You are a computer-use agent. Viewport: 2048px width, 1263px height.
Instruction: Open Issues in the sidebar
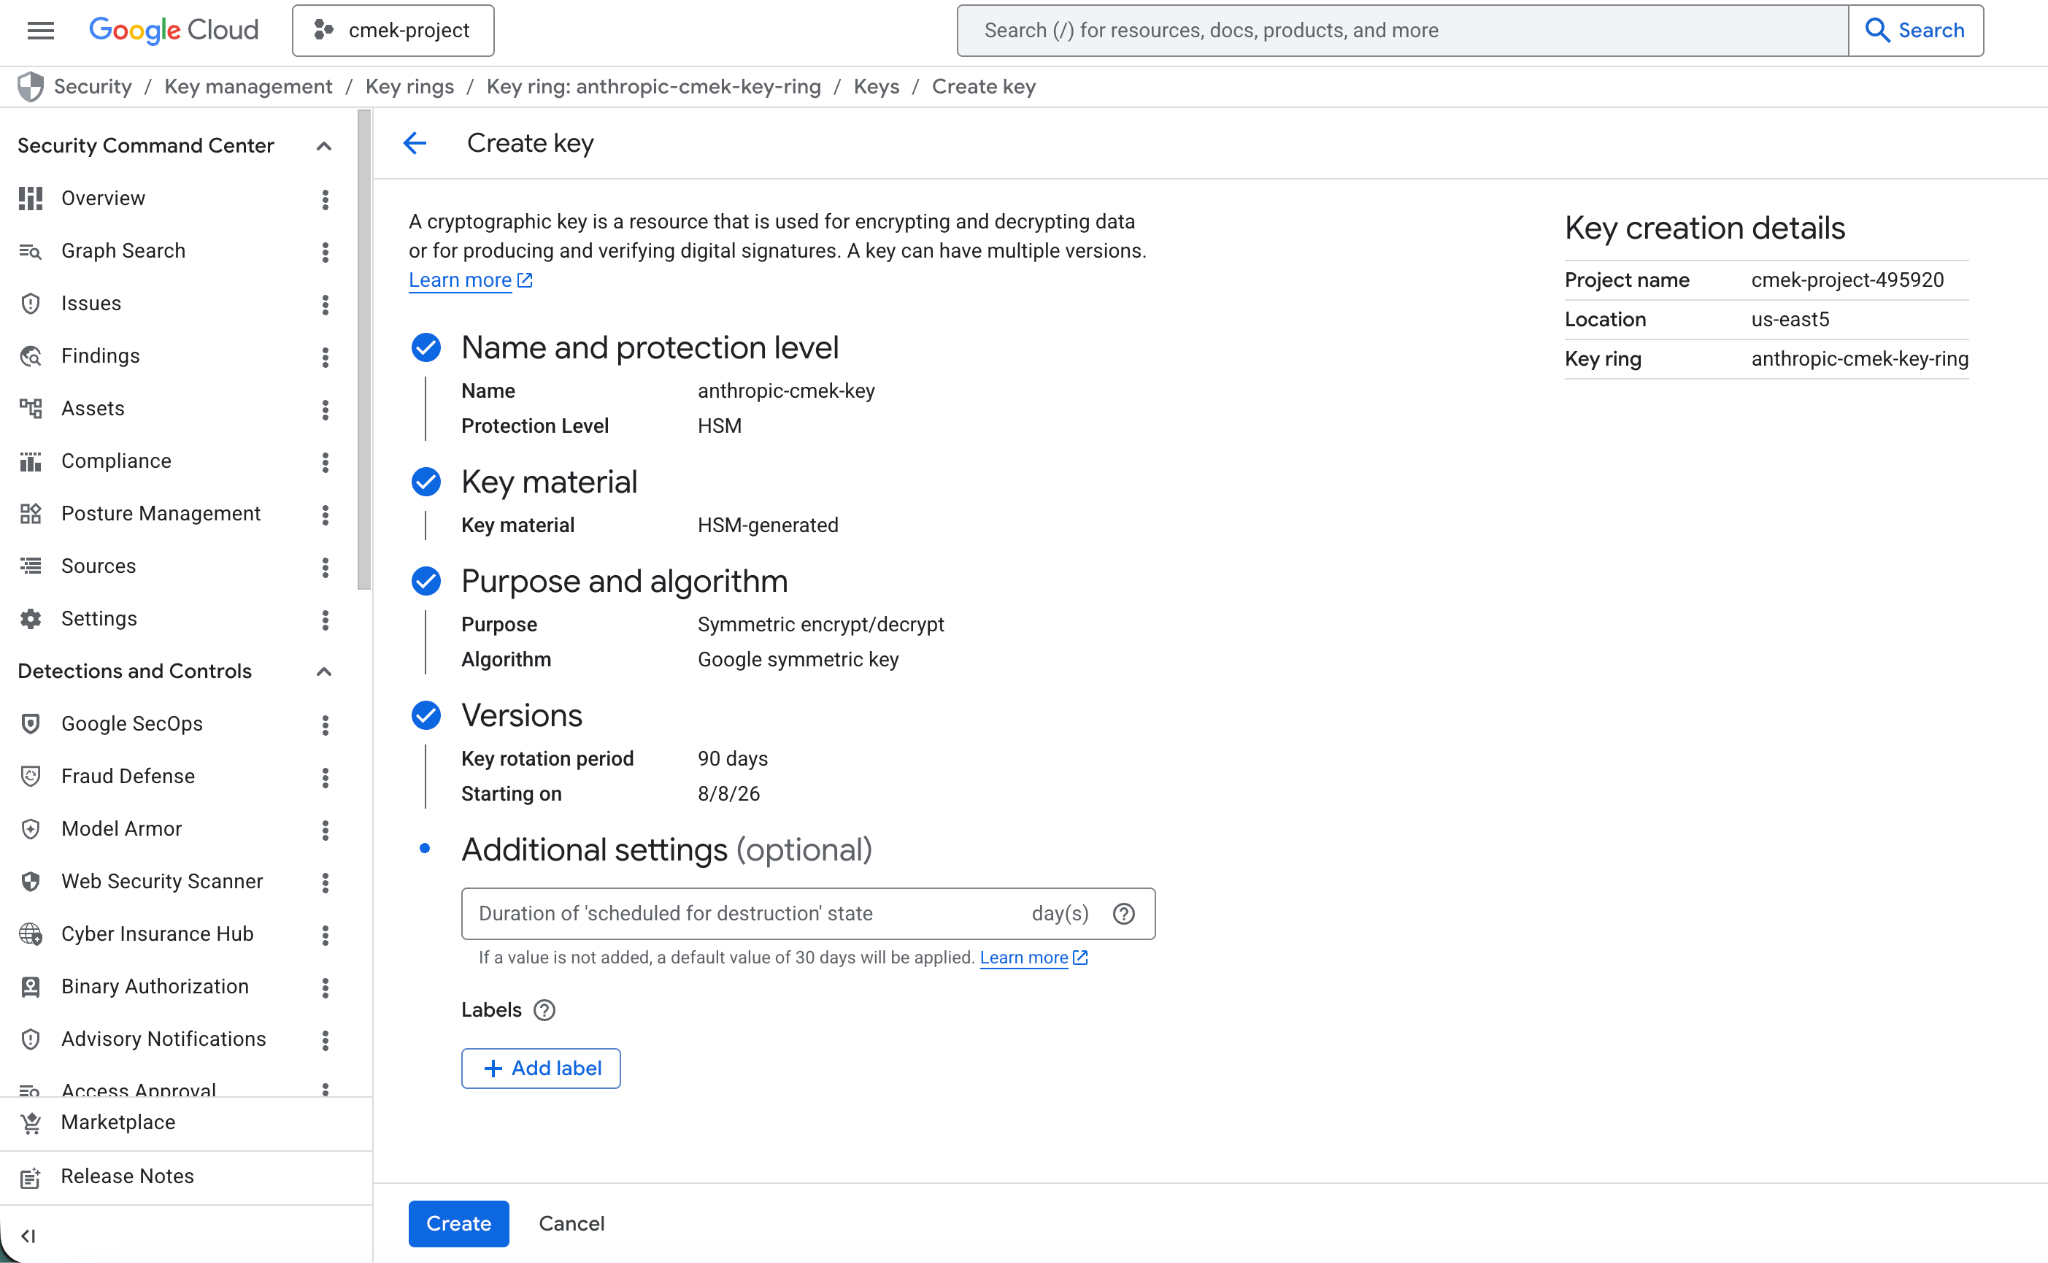point(91,303)
